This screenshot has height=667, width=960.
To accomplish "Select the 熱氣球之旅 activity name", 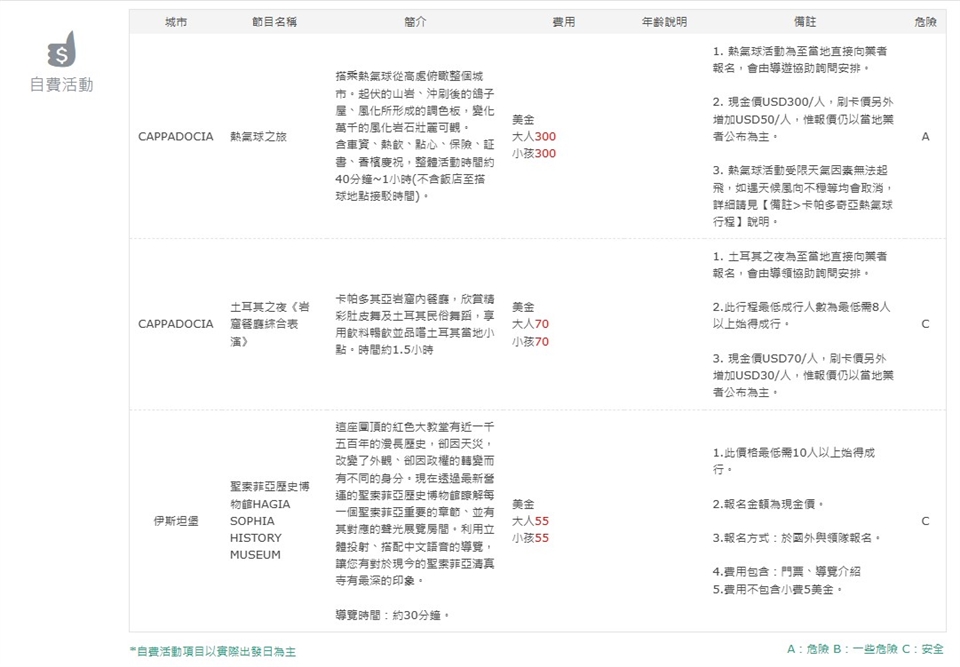I will pos(258,136).
